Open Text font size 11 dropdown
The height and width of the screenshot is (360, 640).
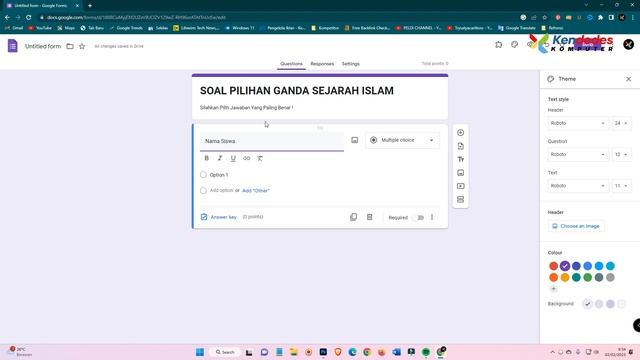click(621, 186)
